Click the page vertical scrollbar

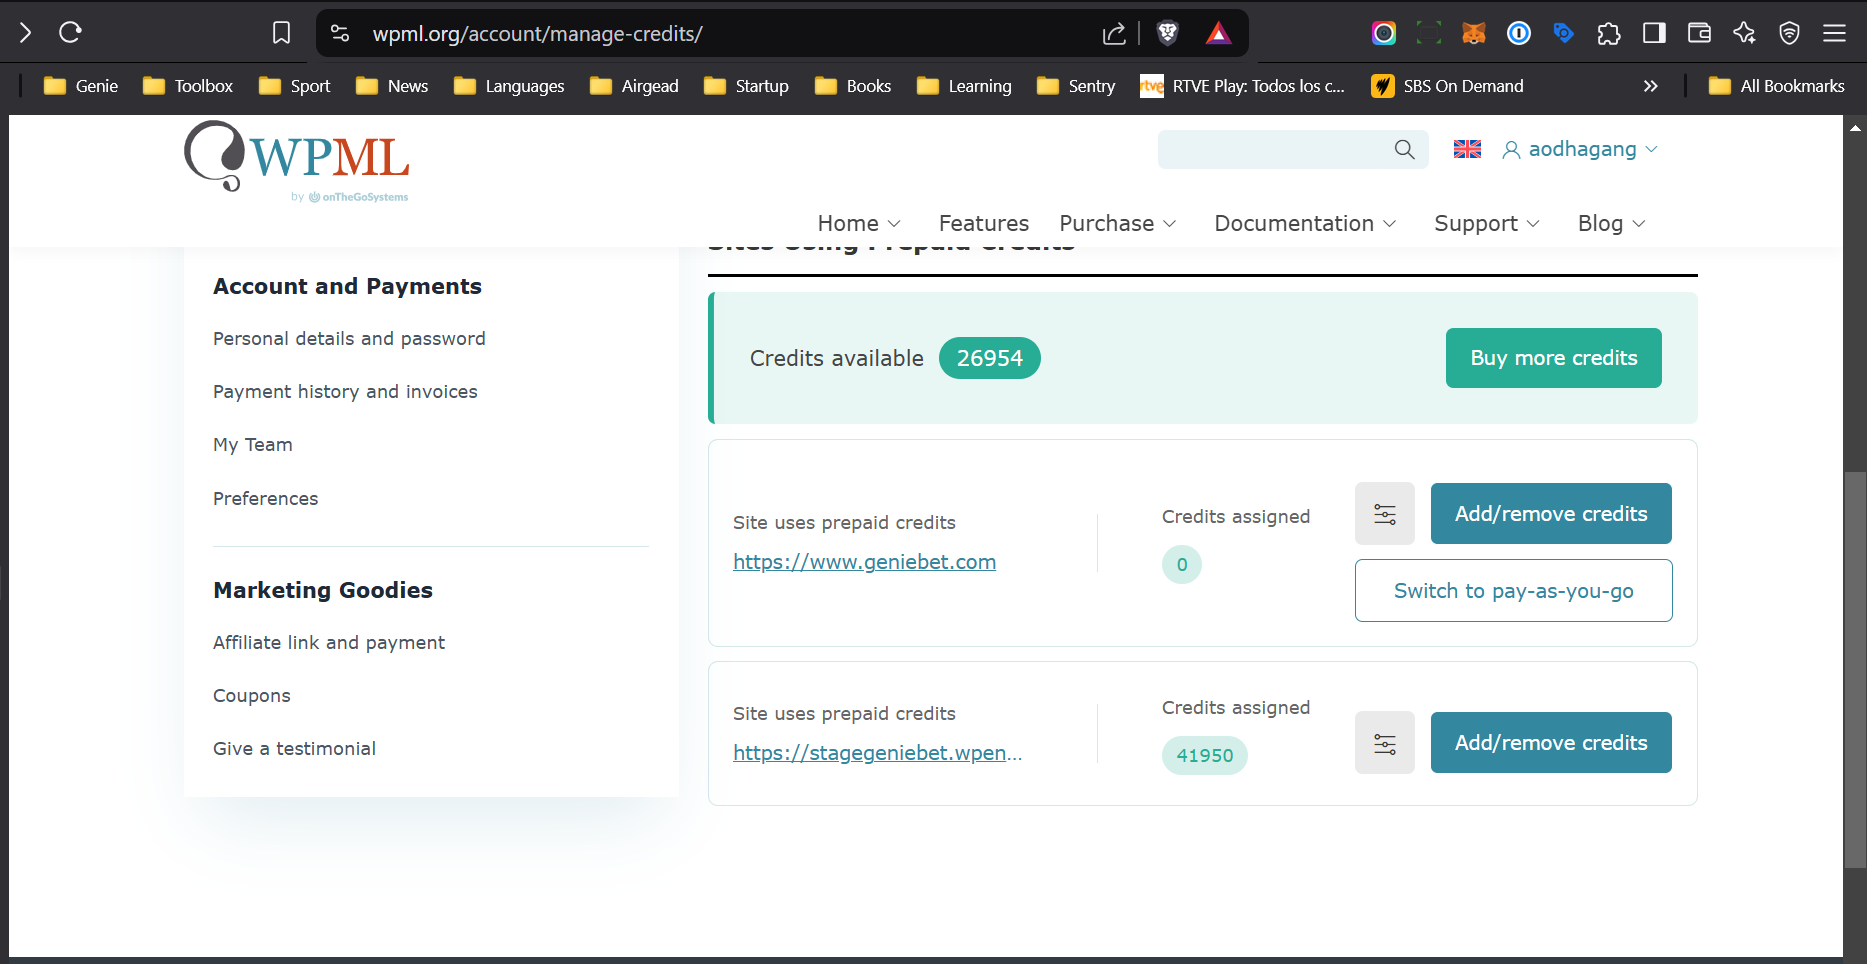1855,668
